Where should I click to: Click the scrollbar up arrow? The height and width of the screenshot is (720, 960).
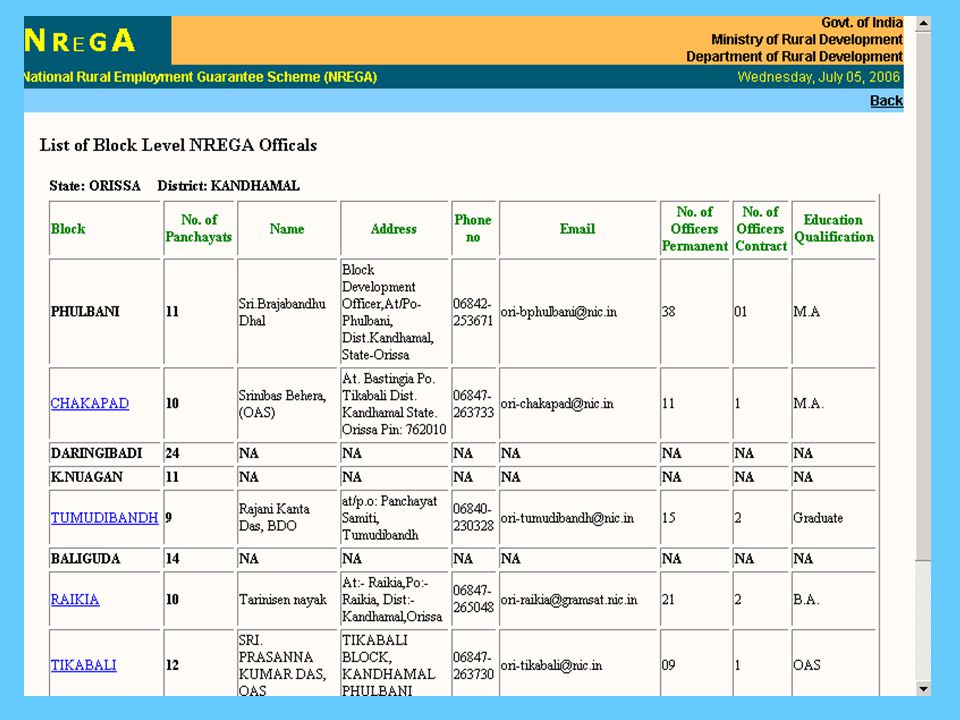pos(923,23)
